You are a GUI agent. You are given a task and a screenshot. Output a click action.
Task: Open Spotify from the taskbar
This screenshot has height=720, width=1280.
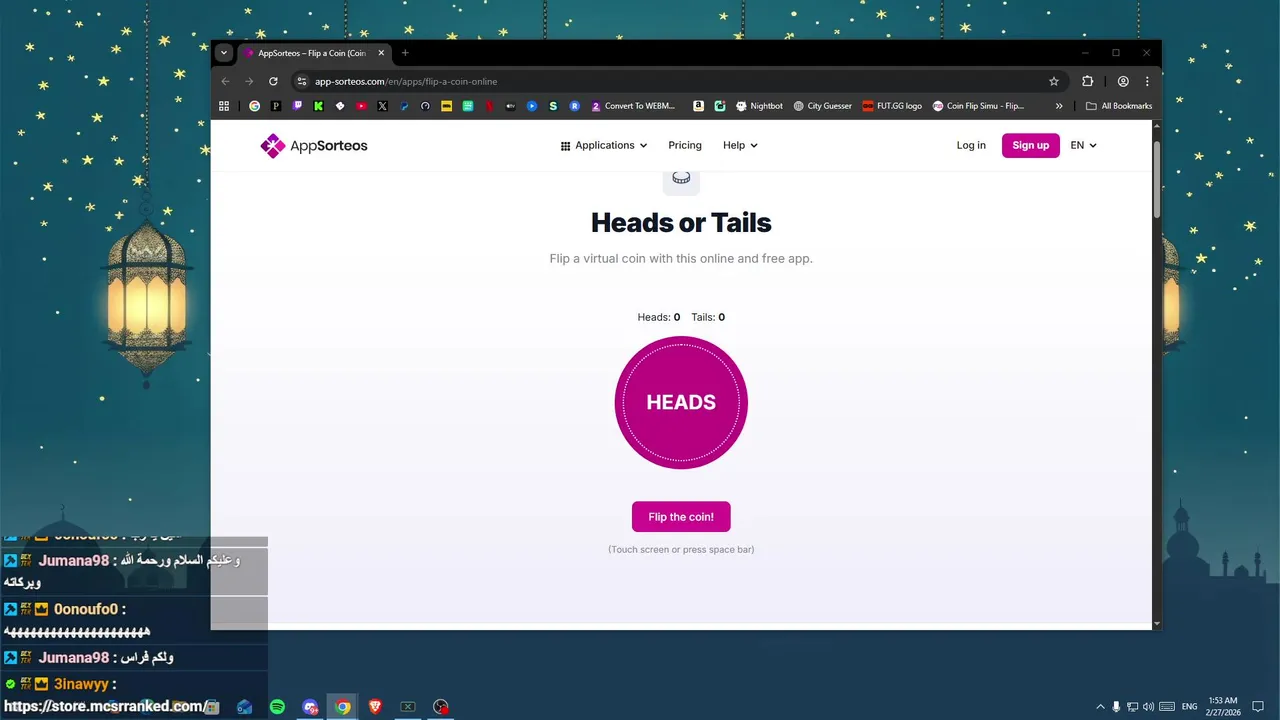tap(277, 707)
